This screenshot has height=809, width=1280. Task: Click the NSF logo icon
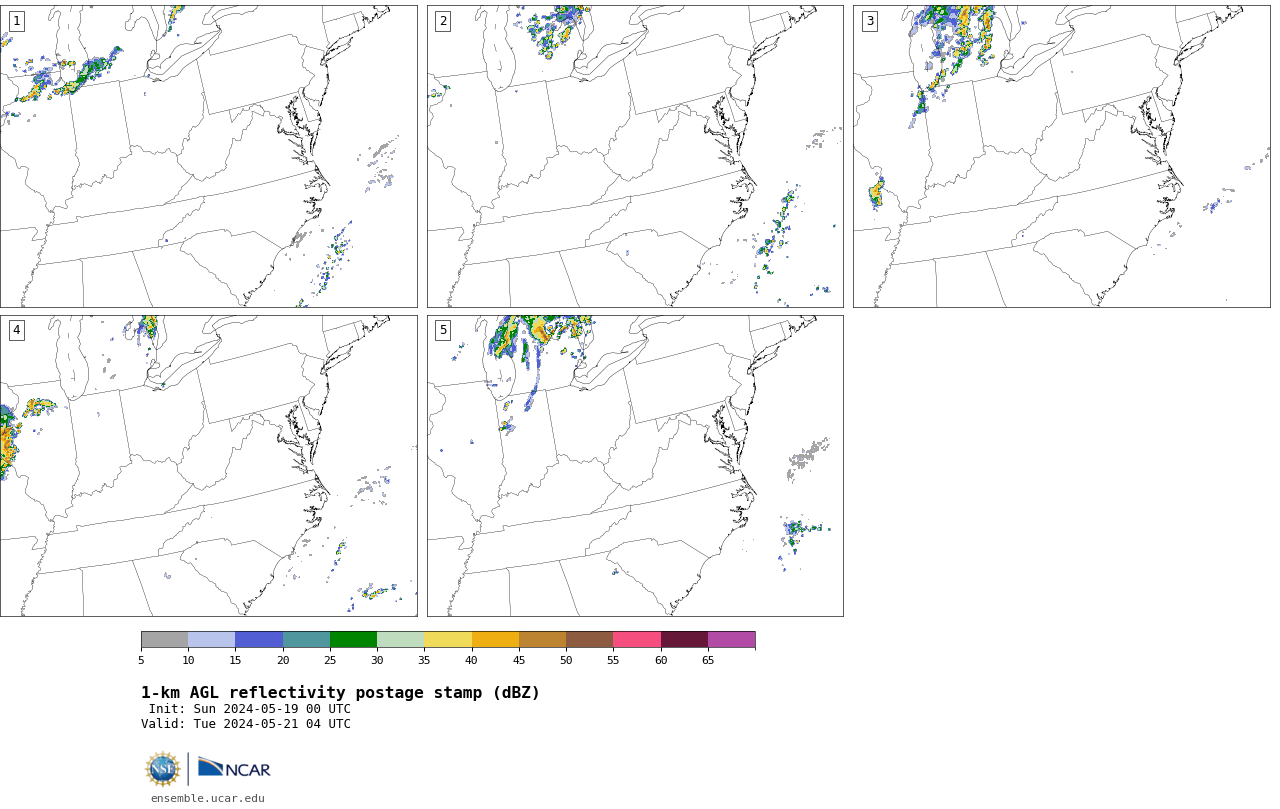163,769
